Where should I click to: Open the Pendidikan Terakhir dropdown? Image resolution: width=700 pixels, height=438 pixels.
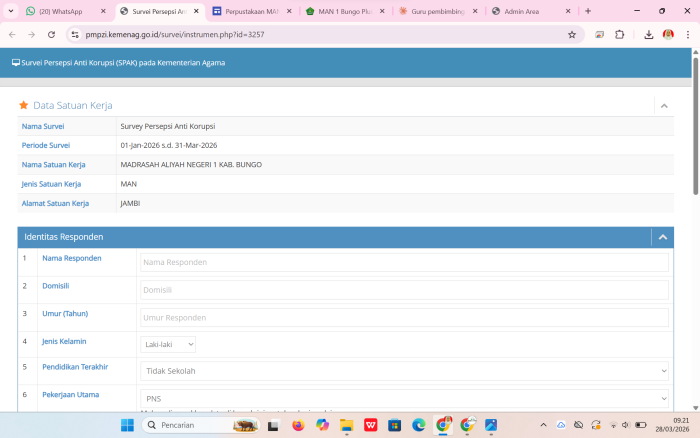point(403,371)
